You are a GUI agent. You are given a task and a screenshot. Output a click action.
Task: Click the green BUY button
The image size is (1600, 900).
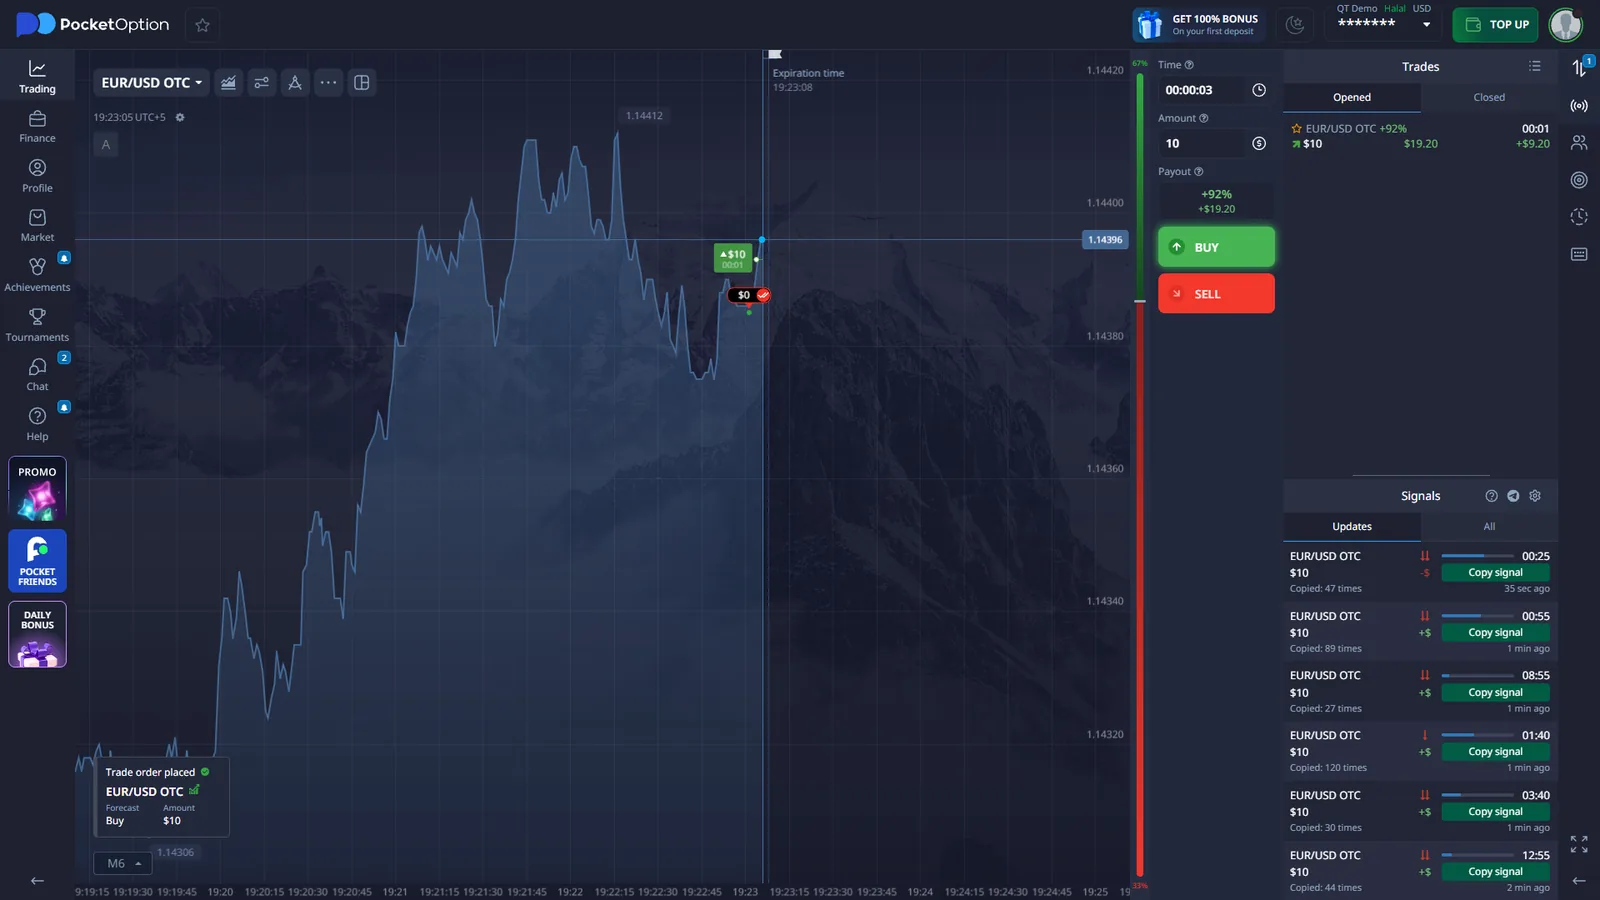[1216, 247]
